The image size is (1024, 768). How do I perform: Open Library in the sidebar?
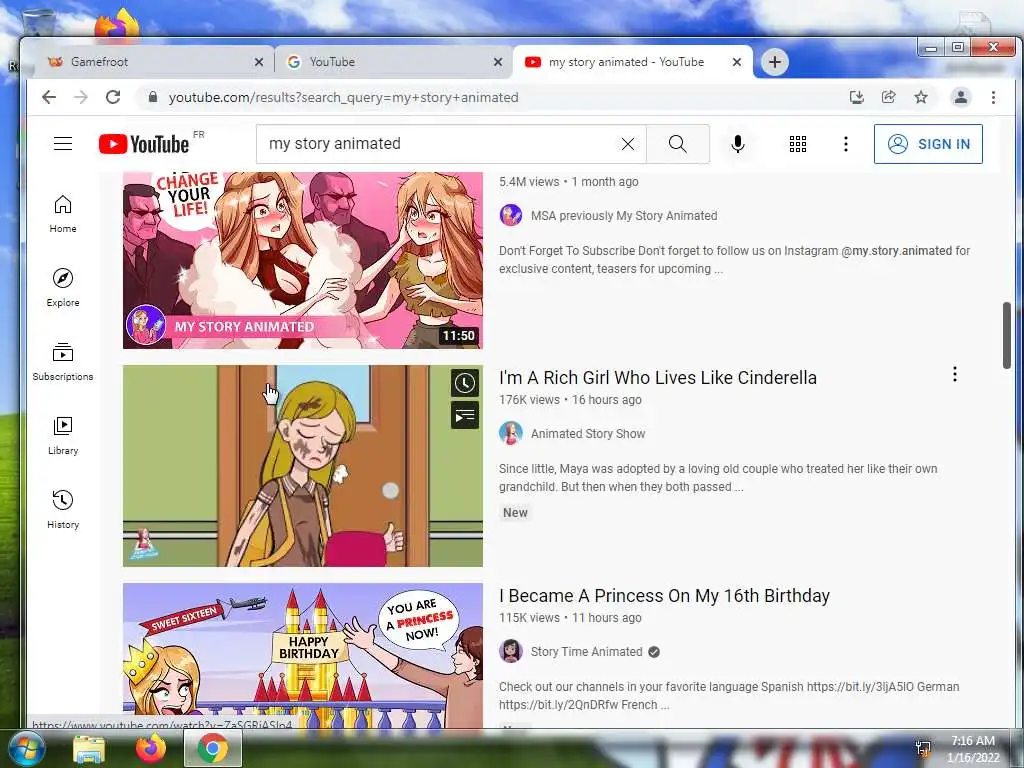(63, 436)
